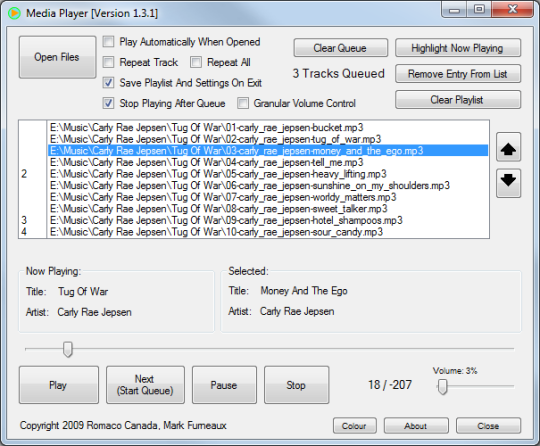Select 02-carly_rae_jepsen-tug_of_war.mp3 track
The image size is (540, 446).
(x=268, y=139)
